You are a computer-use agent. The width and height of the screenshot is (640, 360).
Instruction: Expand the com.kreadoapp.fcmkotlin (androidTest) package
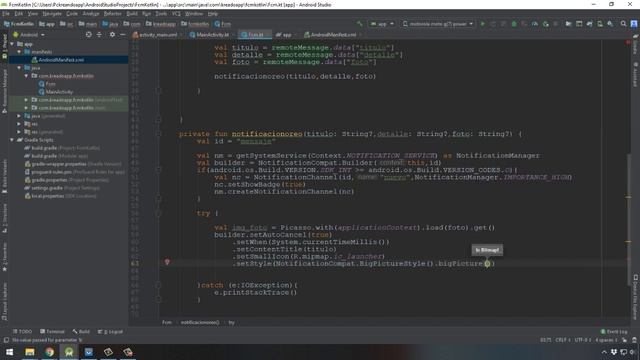click(x=27, y=100)
